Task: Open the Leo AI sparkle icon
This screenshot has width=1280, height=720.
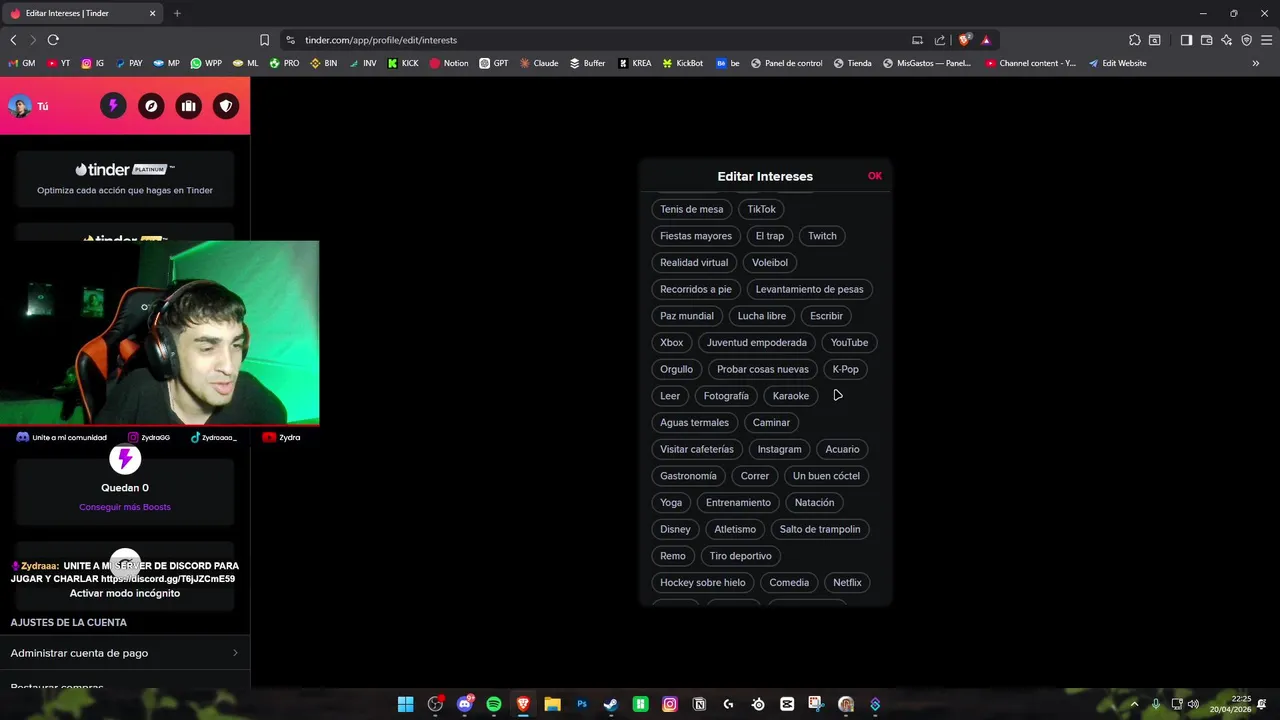Action: point(1226,40)
